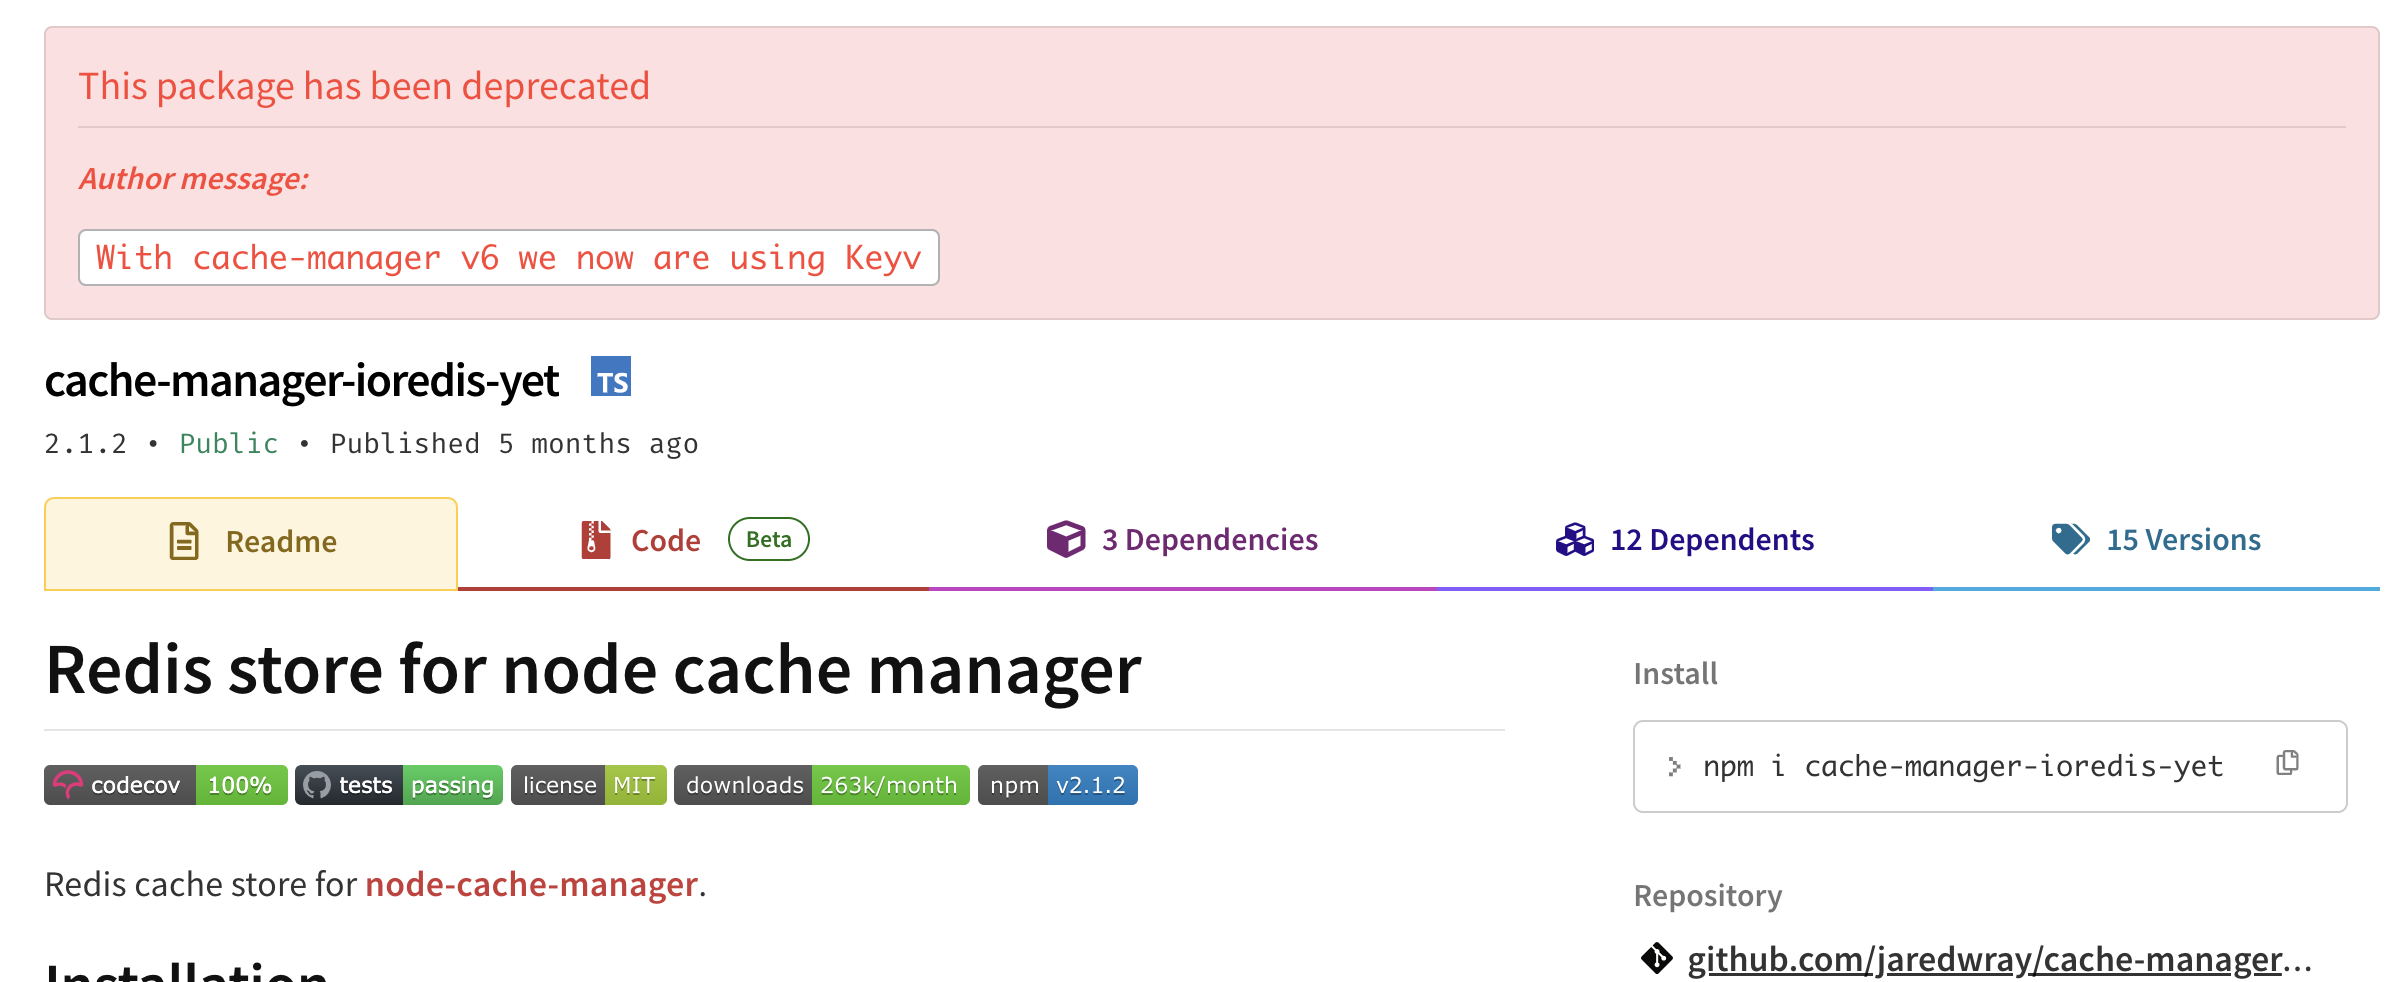Open the 12 Dependents tab
2390x982 pixels.
(x=1711, y=540)
